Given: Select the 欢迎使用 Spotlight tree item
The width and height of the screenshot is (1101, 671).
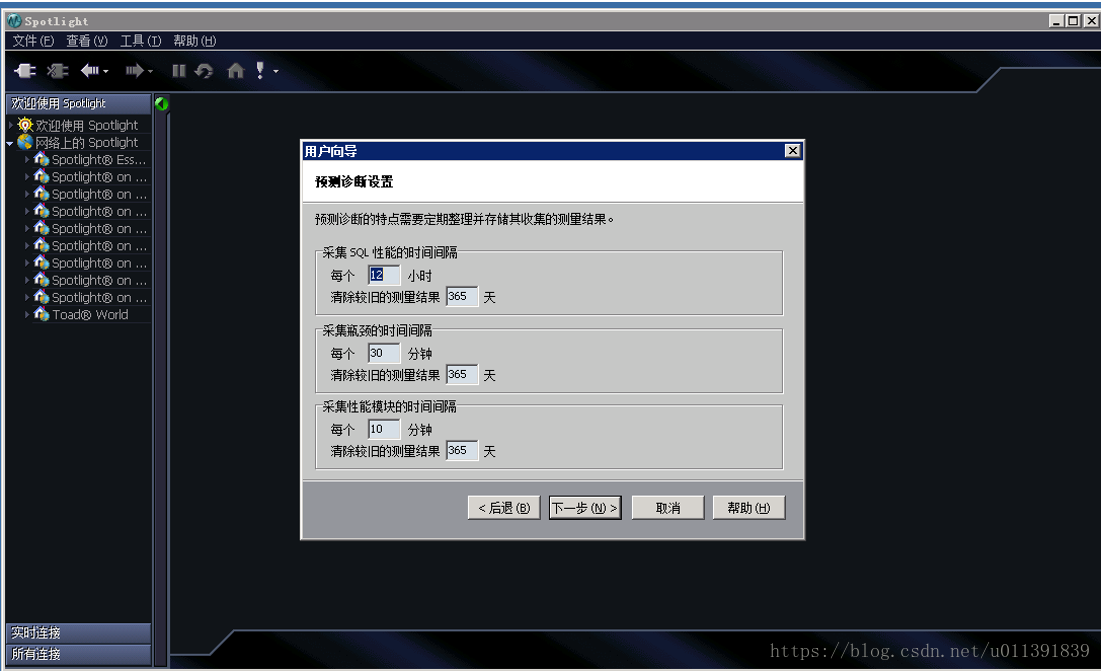Looking at the screenshot, I should (87, 125).
